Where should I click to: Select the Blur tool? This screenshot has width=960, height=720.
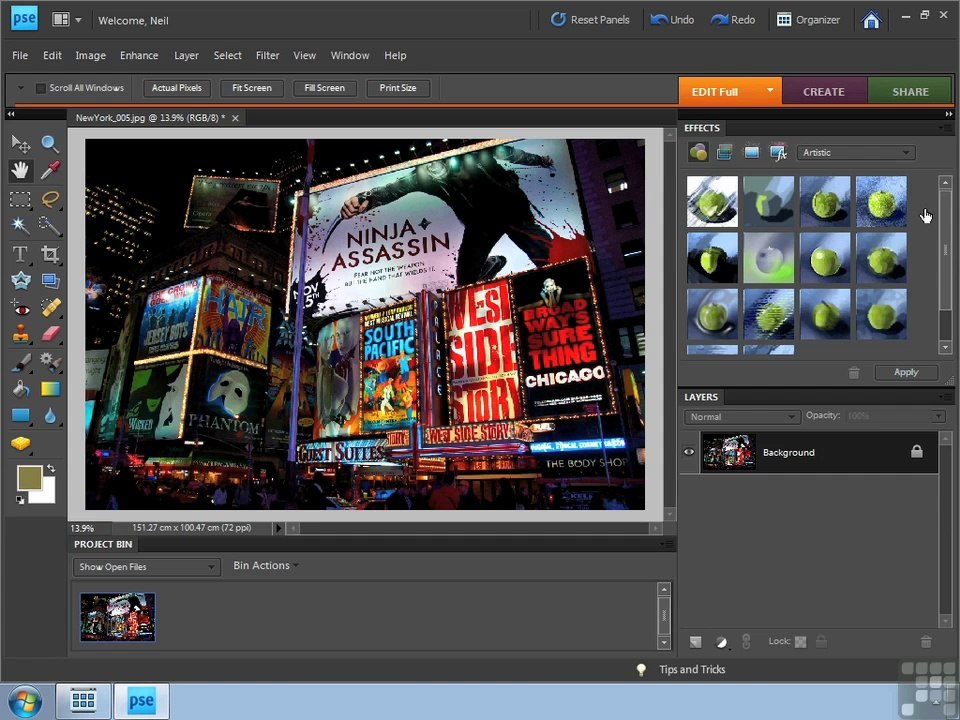coord(50,416)
